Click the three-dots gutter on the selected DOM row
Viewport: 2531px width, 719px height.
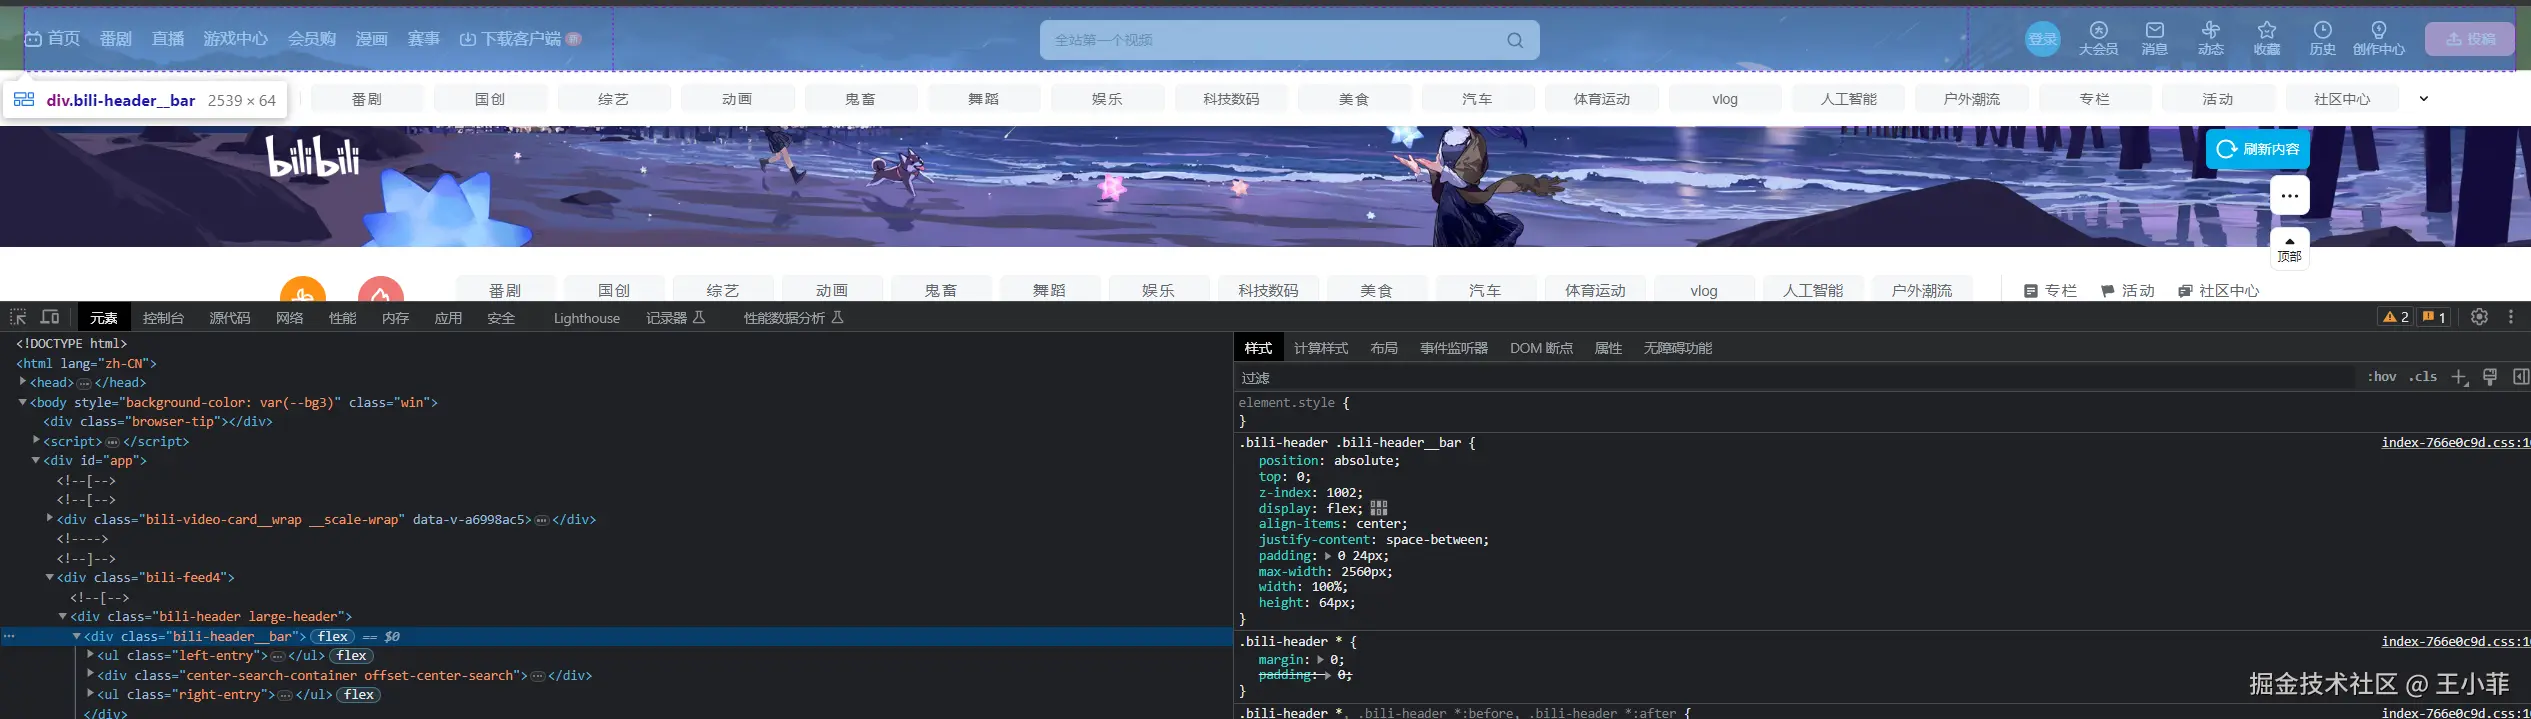point(9,636)
